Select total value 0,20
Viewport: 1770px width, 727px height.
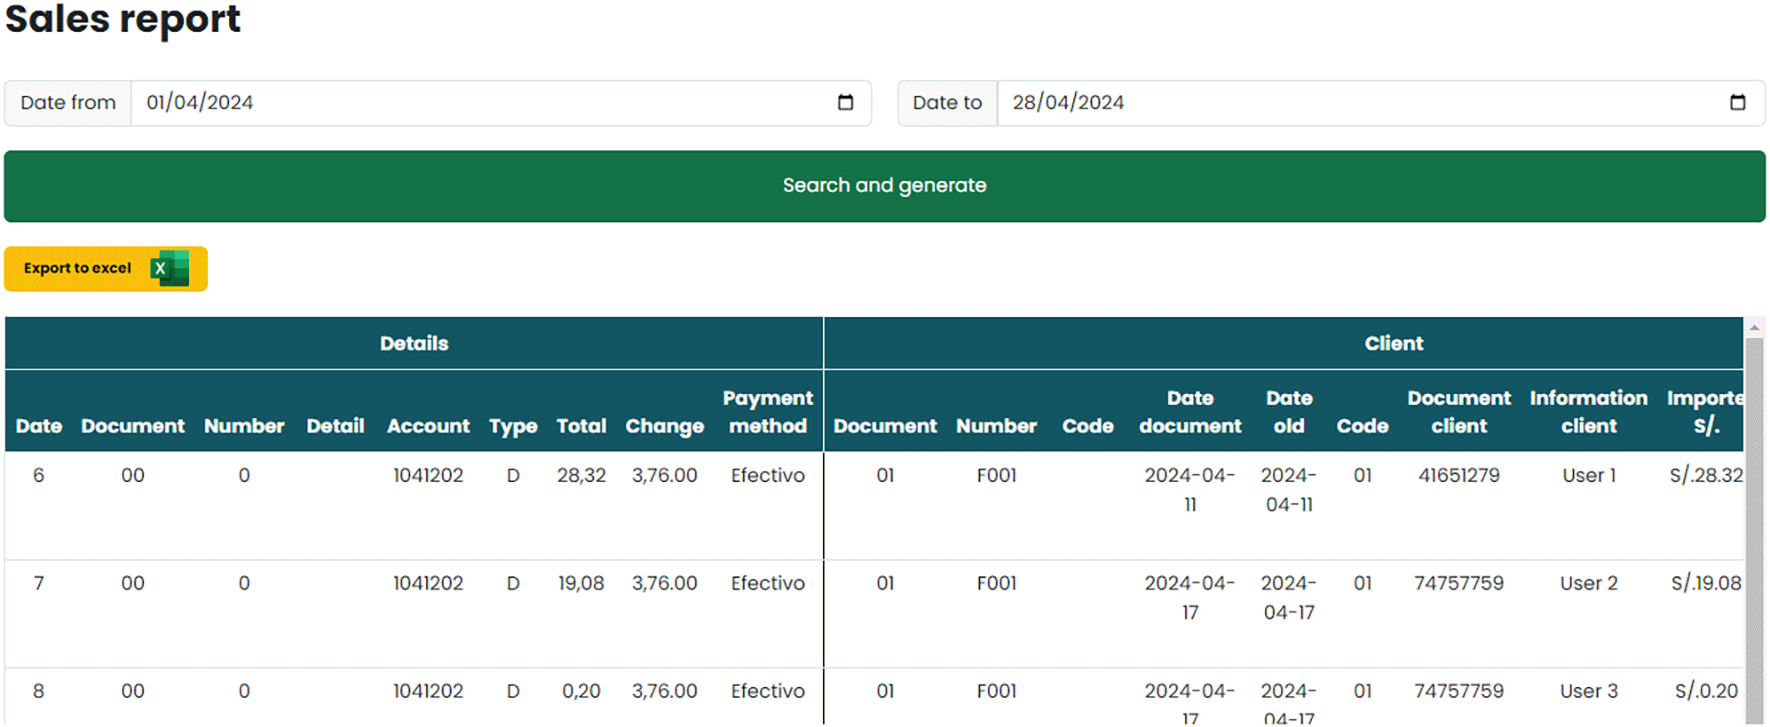click(581, 692)
